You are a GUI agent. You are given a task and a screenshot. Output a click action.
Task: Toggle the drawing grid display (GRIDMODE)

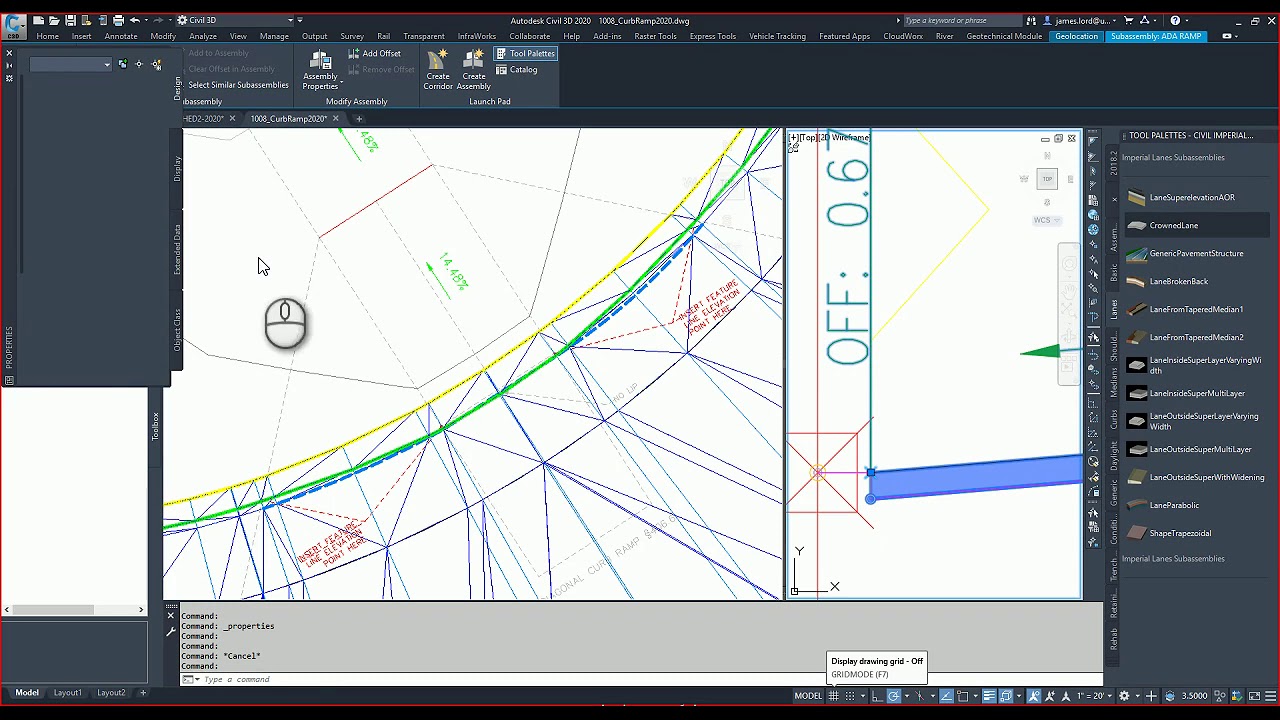click(834, 696)
